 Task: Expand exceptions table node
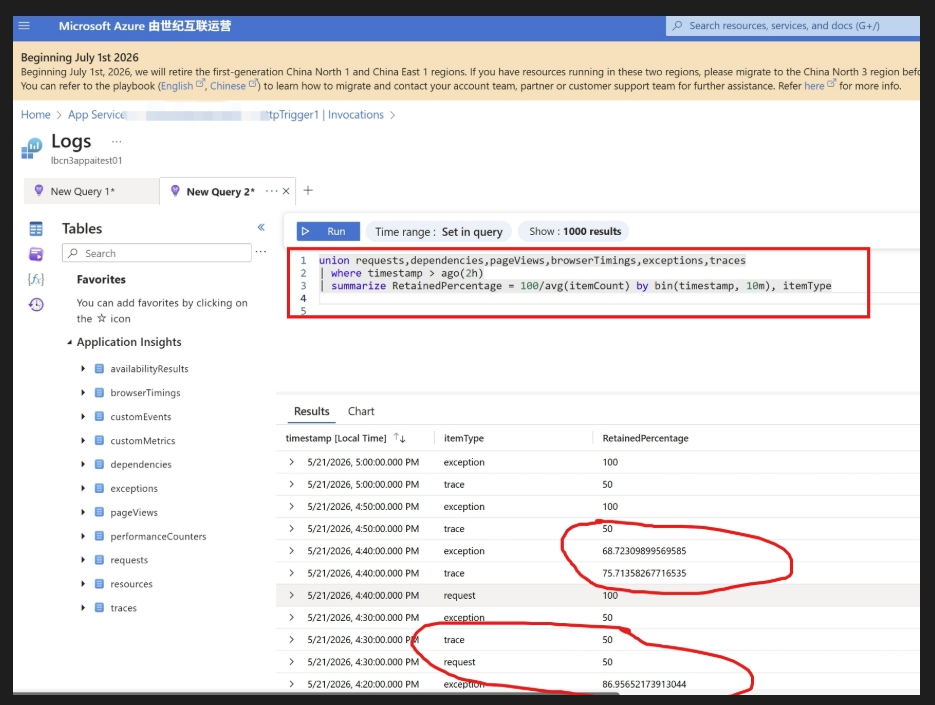point(83,488)
